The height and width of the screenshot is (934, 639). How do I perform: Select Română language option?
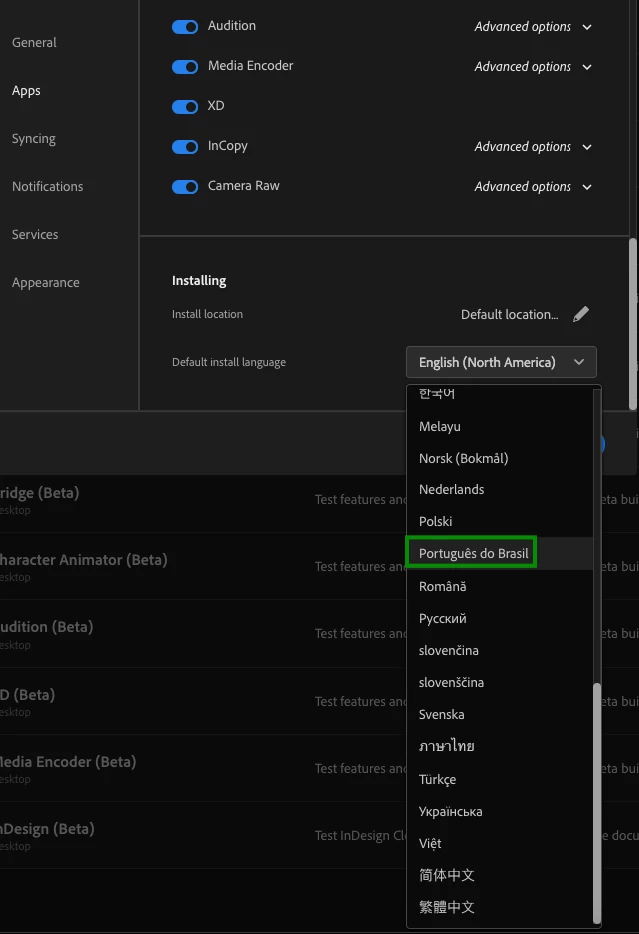(x=500, y=586)
